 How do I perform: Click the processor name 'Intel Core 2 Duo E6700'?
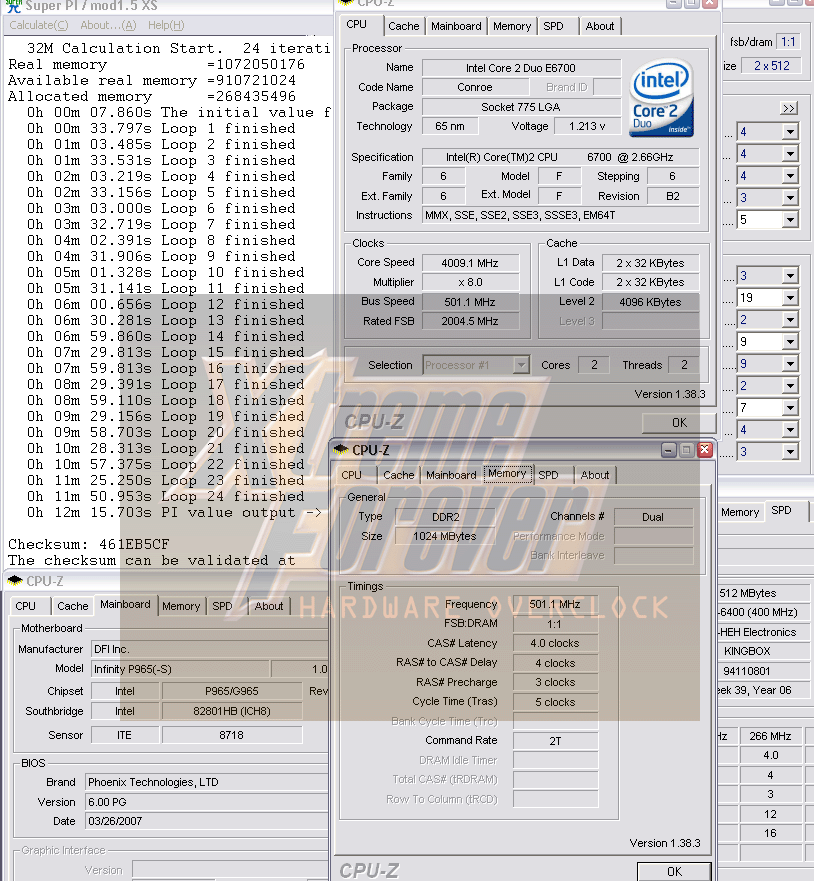coord(521,68)
